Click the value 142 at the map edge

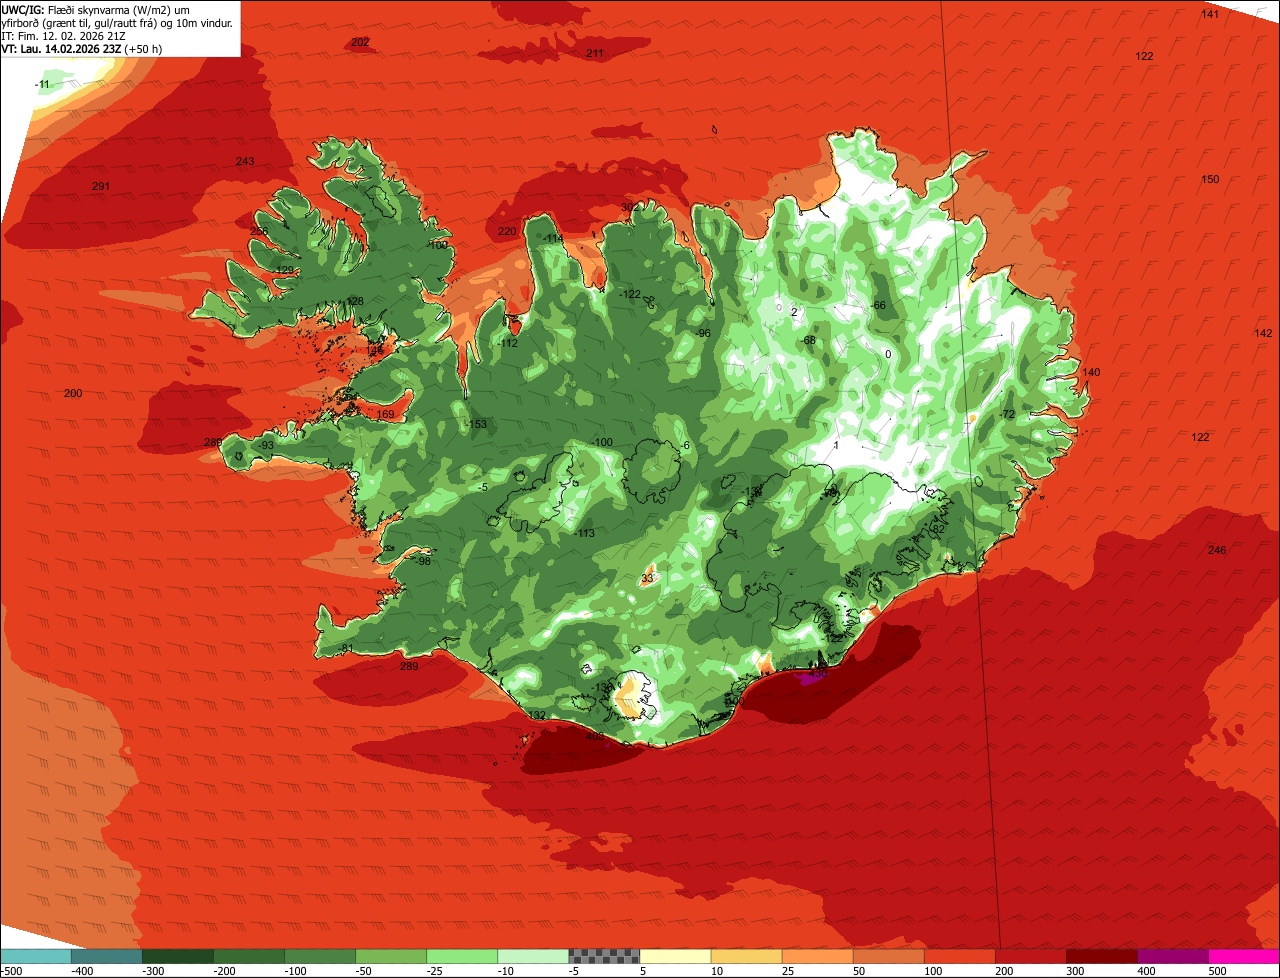tap(1263, 333)
